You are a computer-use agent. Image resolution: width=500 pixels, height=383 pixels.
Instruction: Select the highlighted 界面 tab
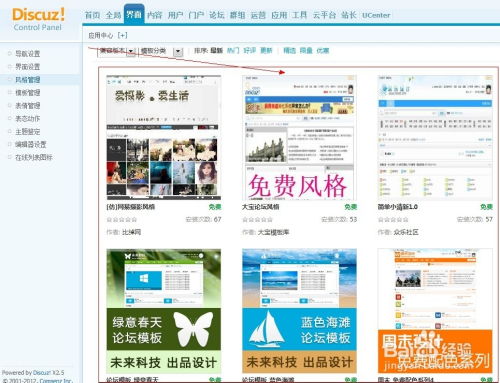point(134,14)
